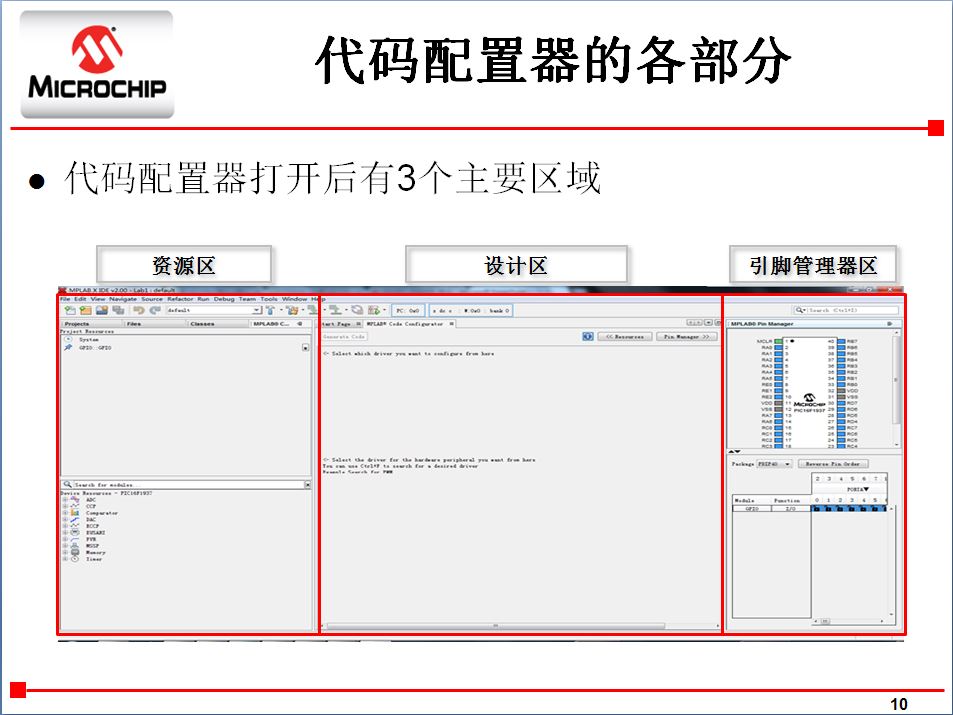Screen dimensions: 953x715
Task: Click the DAC module icon
Action: [75, 519]
